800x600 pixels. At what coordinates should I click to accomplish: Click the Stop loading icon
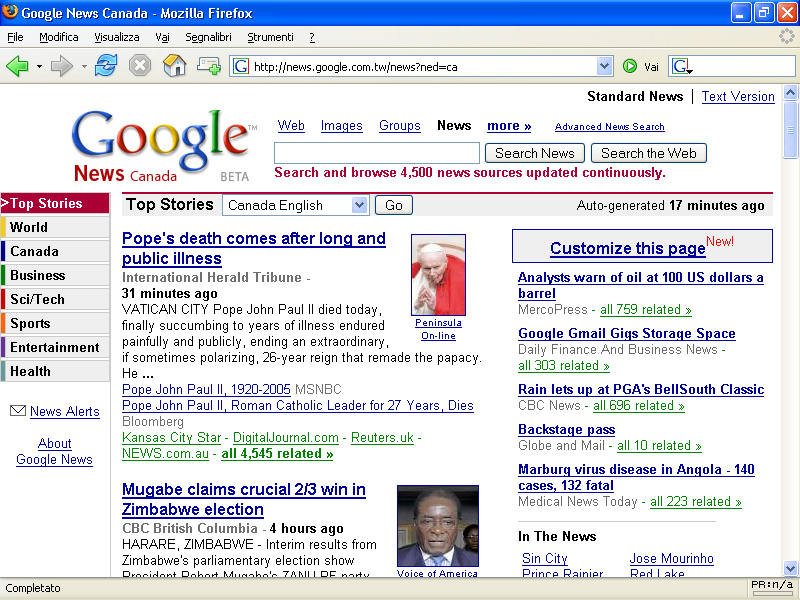[x=139, y=66]
